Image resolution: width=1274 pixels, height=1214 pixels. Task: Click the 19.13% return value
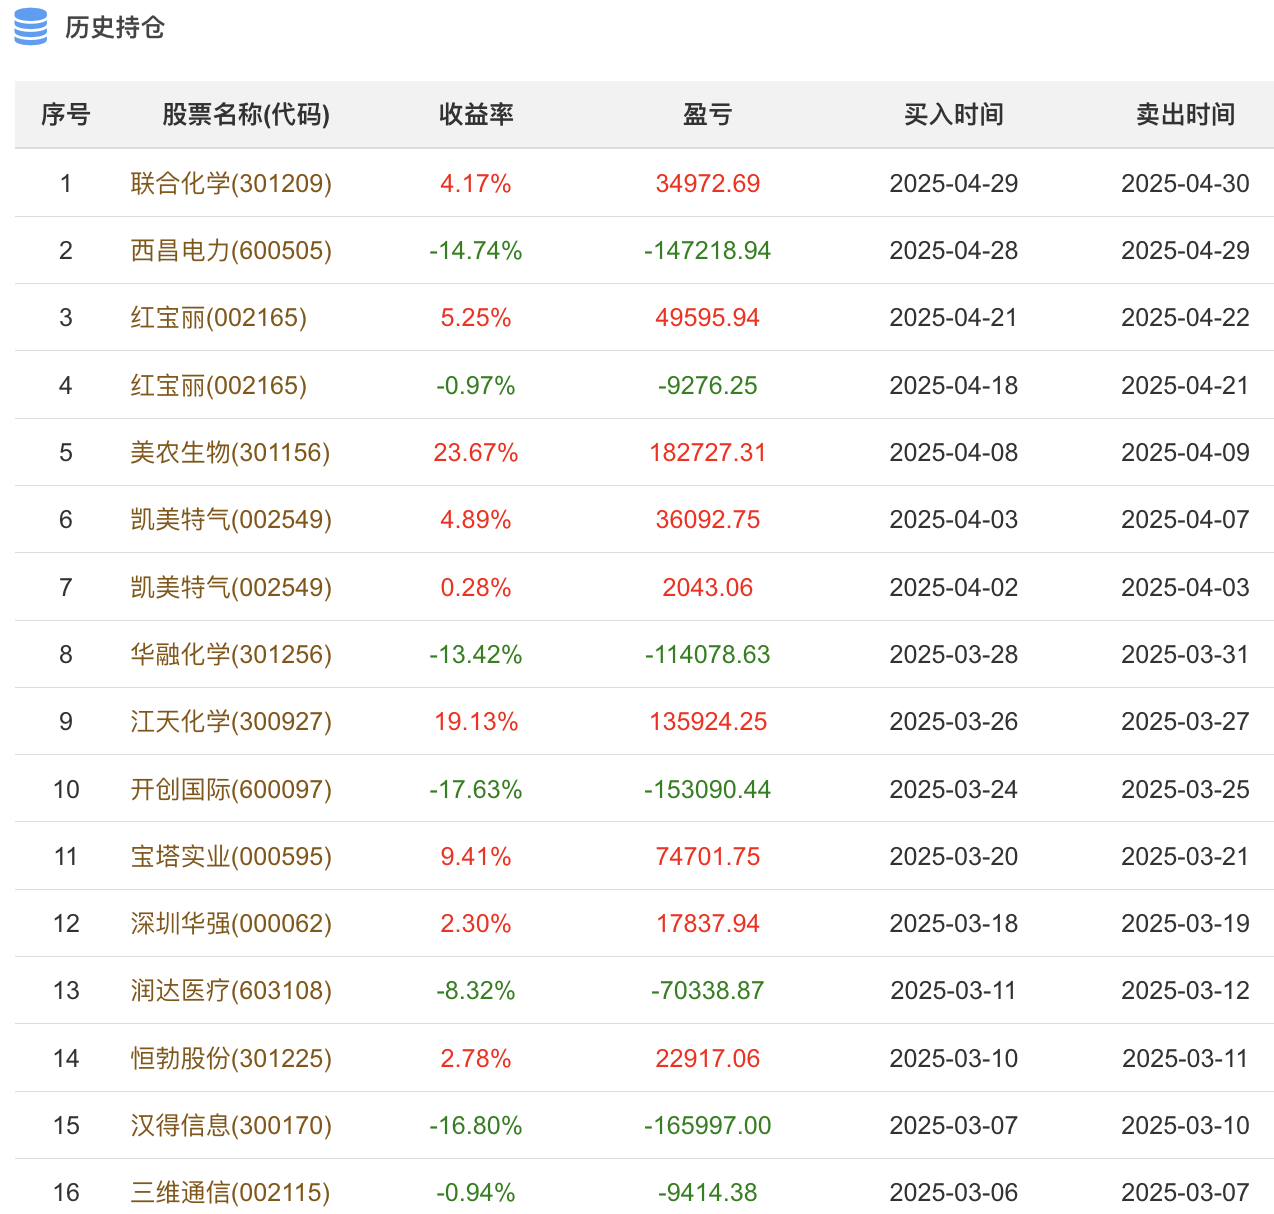476,722
